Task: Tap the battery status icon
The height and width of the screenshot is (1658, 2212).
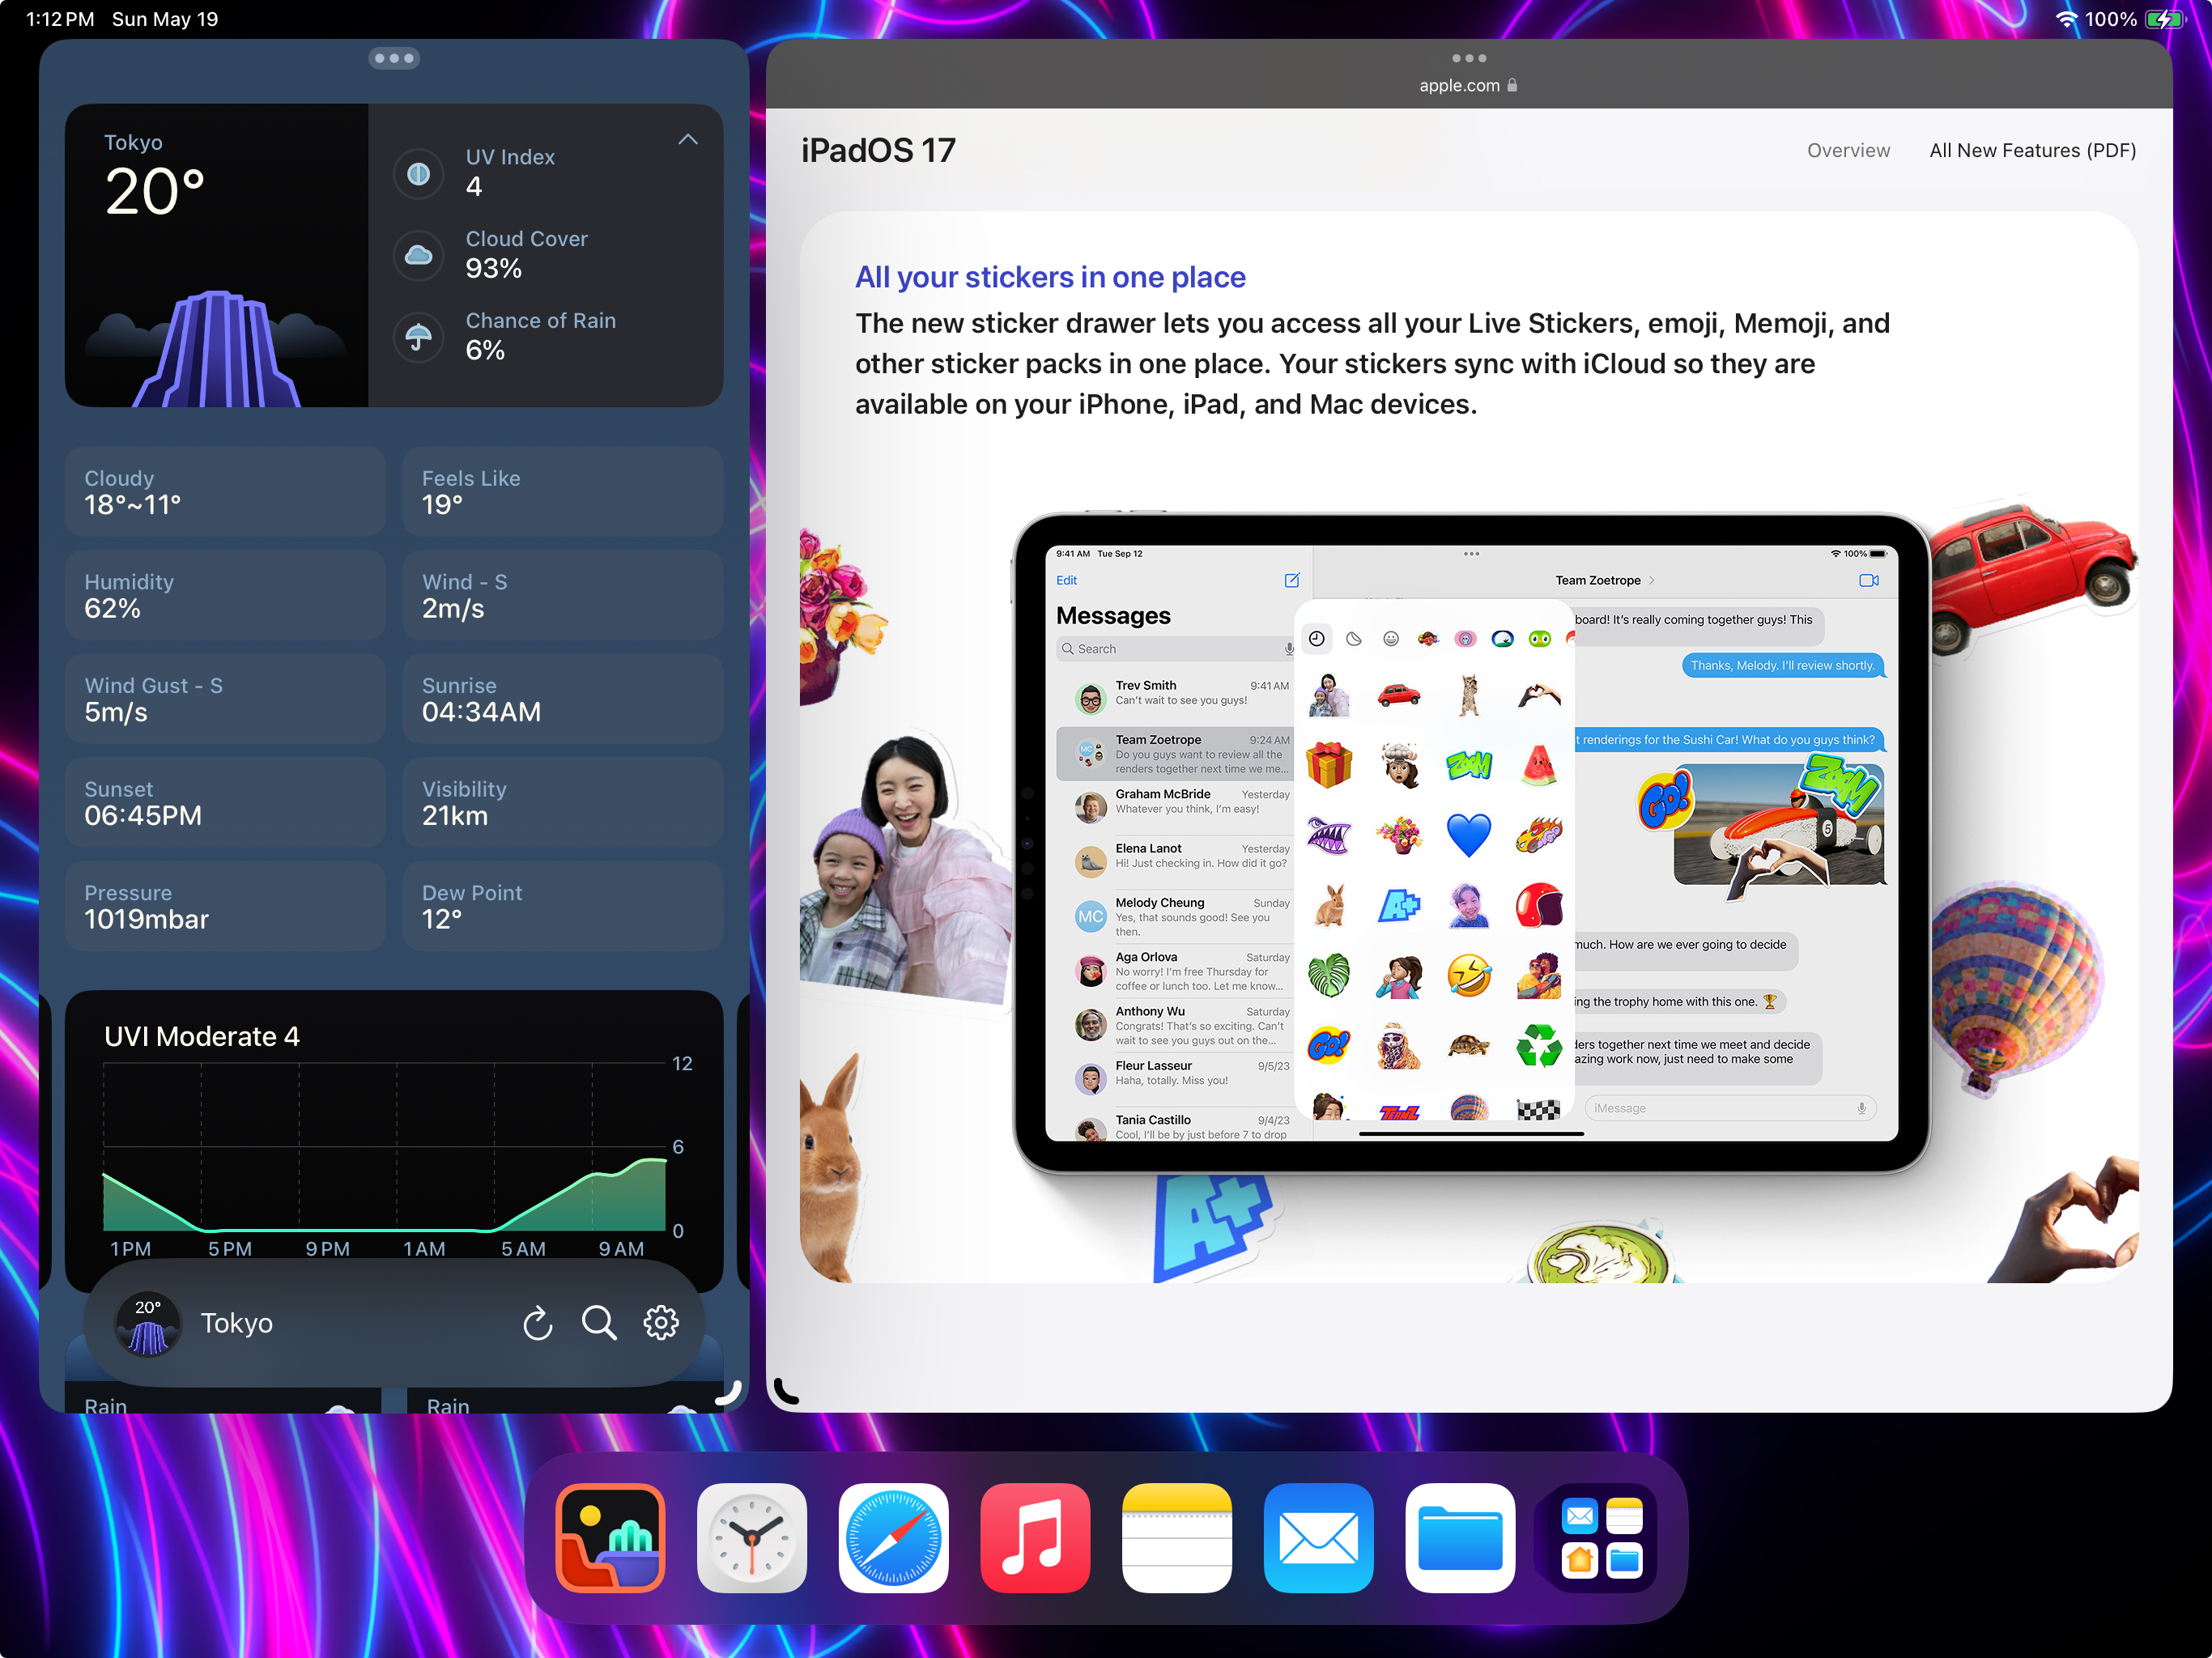Action: pos(2166,19)
